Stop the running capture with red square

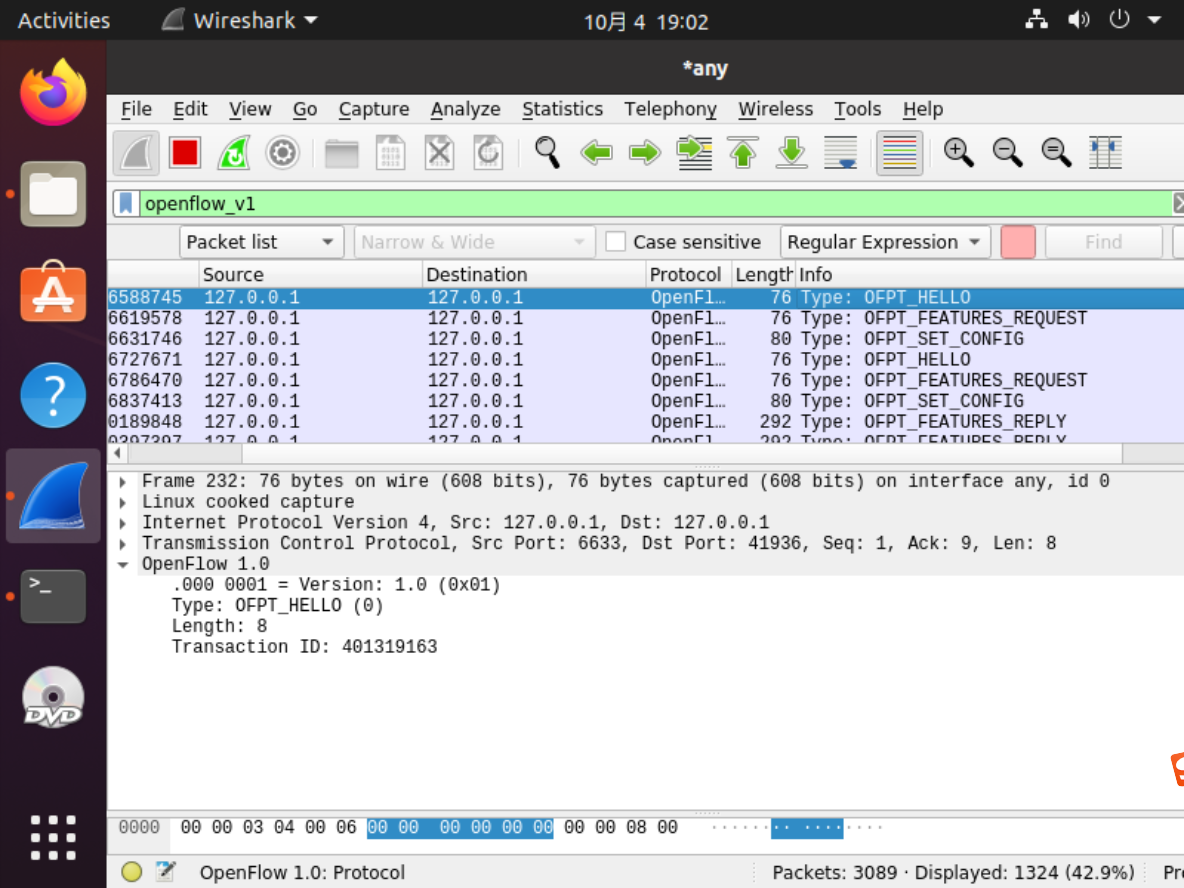(185, 153)
